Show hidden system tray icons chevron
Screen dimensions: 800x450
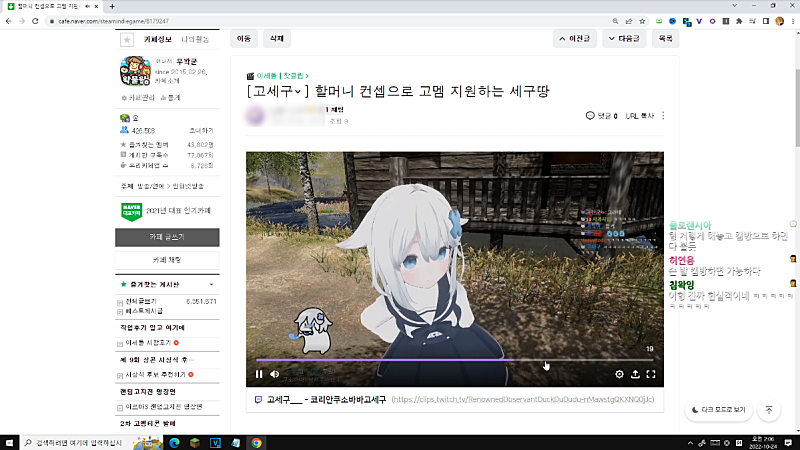click(690, 443)
